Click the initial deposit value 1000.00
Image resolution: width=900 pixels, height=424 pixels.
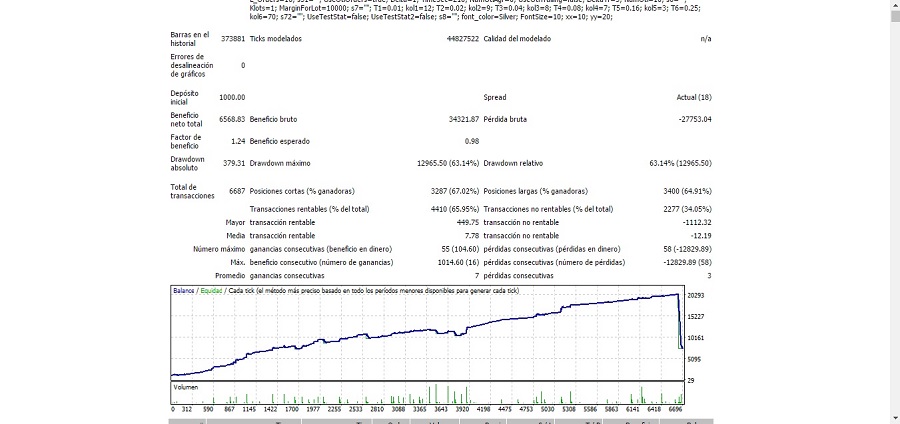click(x=232, y=97)
